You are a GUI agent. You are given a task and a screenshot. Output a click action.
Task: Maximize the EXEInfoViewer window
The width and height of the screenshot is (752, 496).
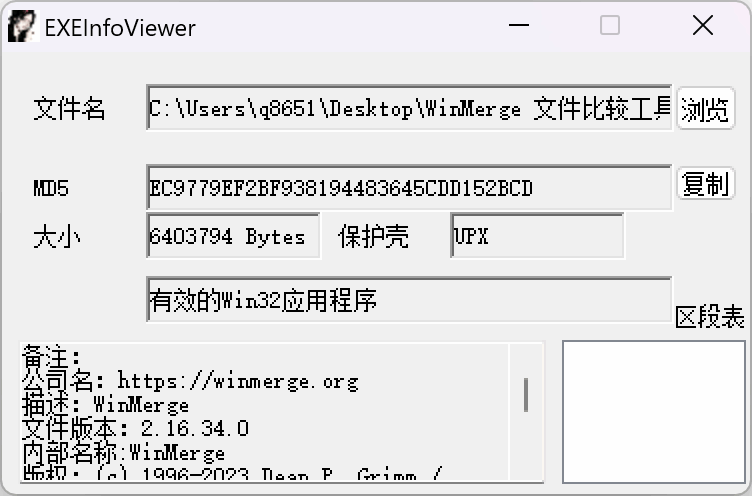click(x=610, y=25)
